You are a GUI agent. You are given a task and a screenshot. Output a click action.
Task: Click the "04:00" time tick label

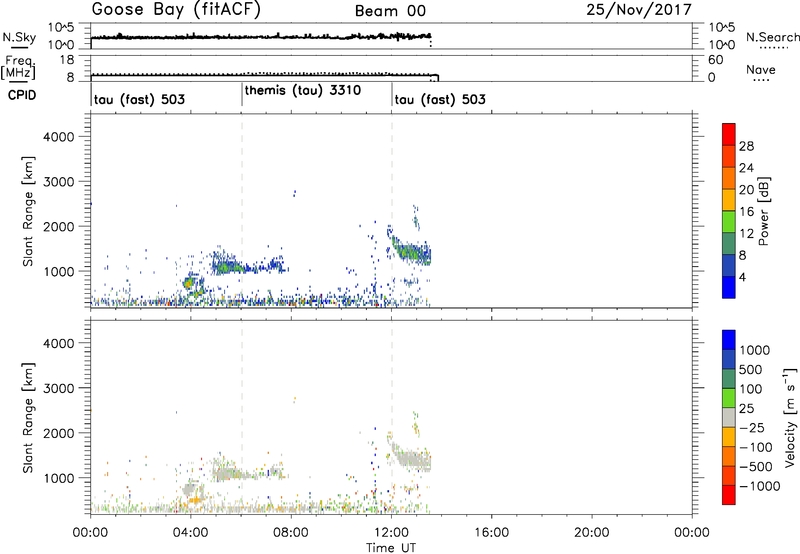point(190,533)
